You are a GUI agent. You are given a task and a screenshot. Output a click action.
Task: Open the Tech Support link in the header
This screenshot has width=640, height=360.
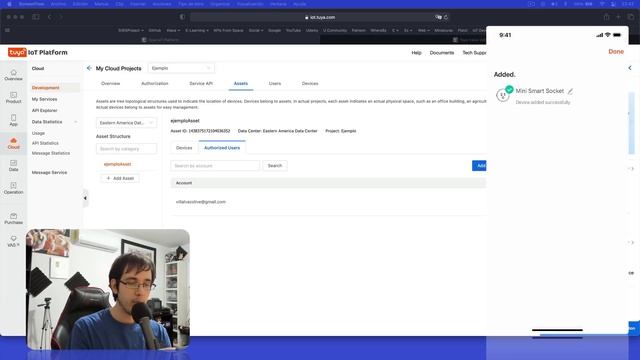click(x=474, y=53)
